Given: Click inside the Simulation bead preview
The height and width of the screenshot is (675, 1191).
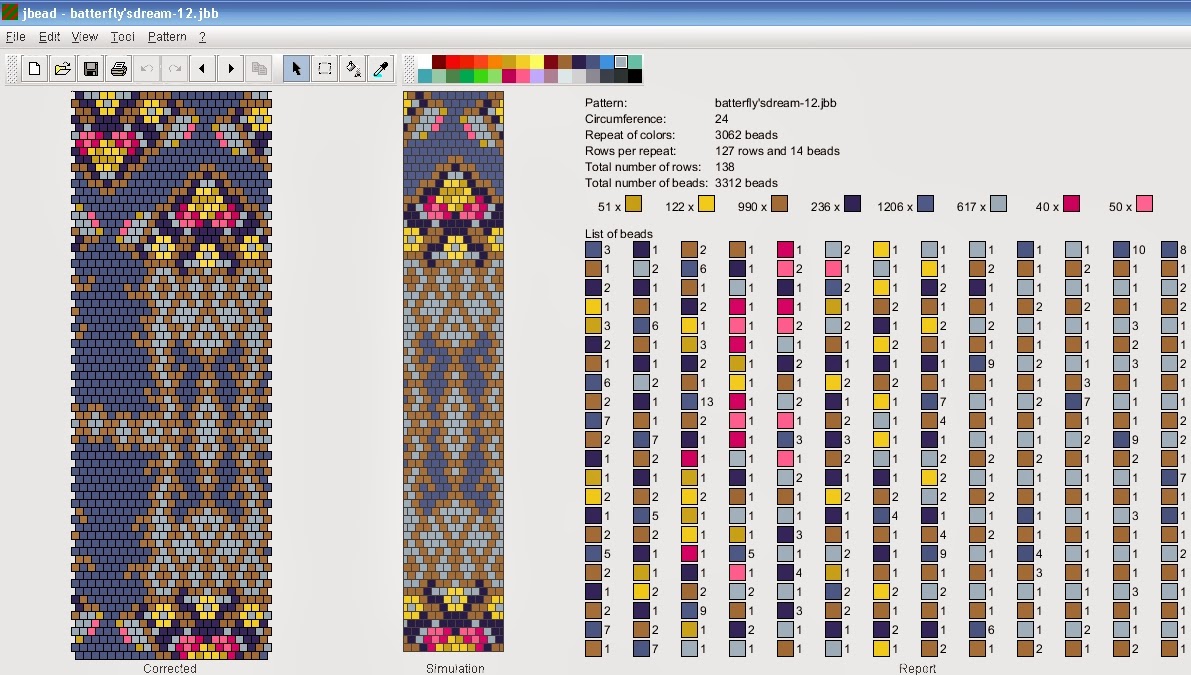Looking at the screenshot, I should [x=453, y=370].
